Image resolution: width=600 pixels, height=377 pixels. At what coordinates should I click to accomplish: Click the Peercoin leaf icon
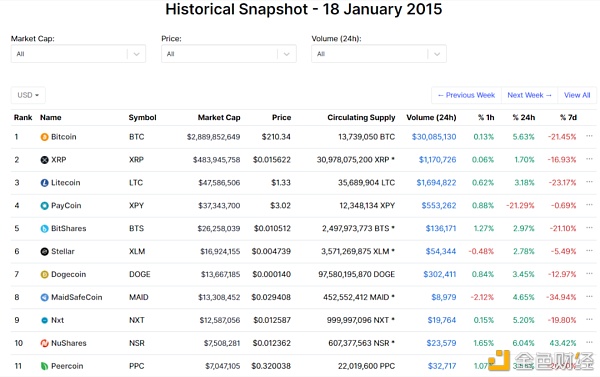[44, 366]
